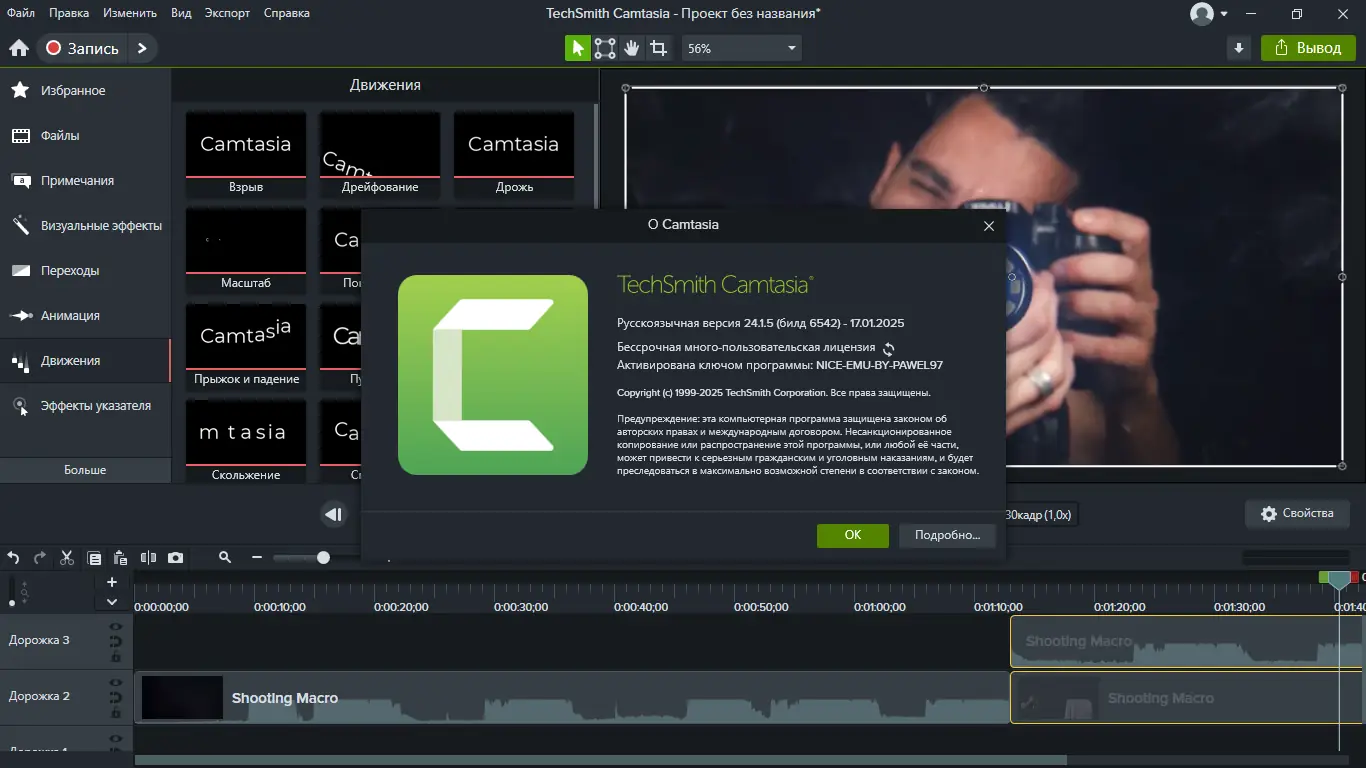
Task: Expand the track options chevron below the plus
Action: click(x=112, y=602)
